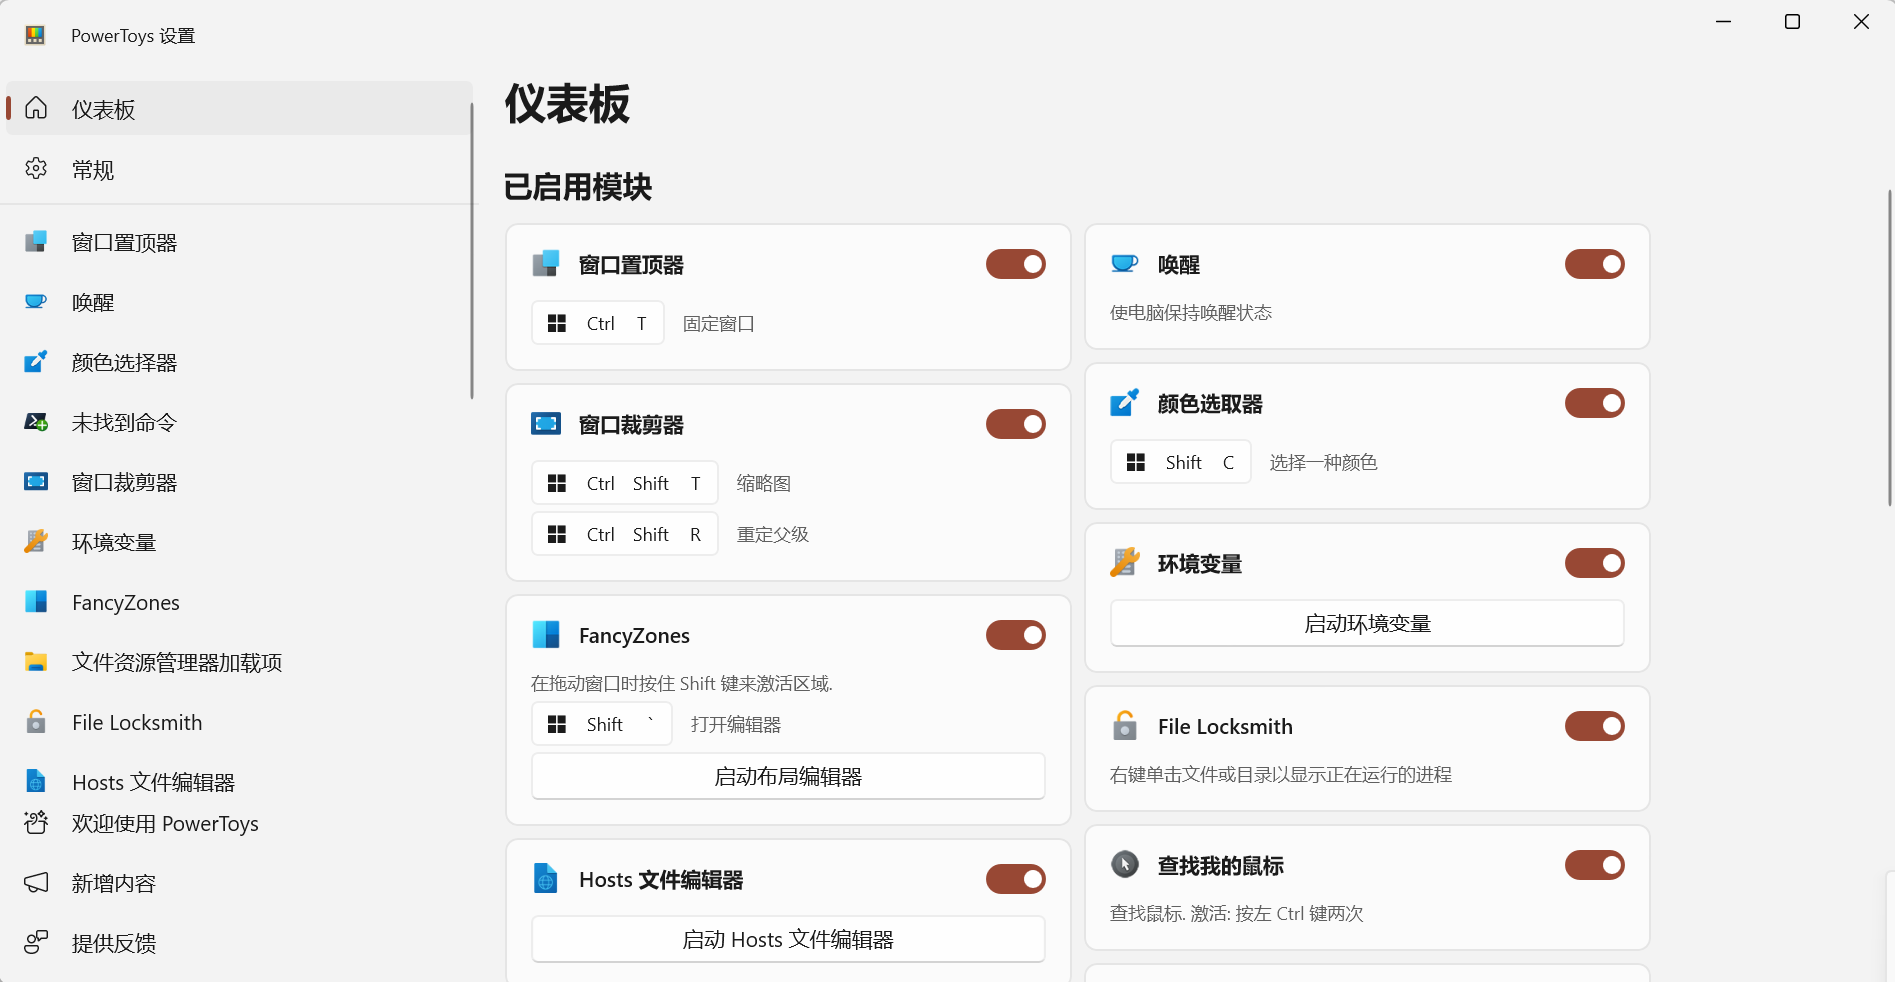
Task: Turn off the 颜色选取器 toggle
Action: point(1595,403)
